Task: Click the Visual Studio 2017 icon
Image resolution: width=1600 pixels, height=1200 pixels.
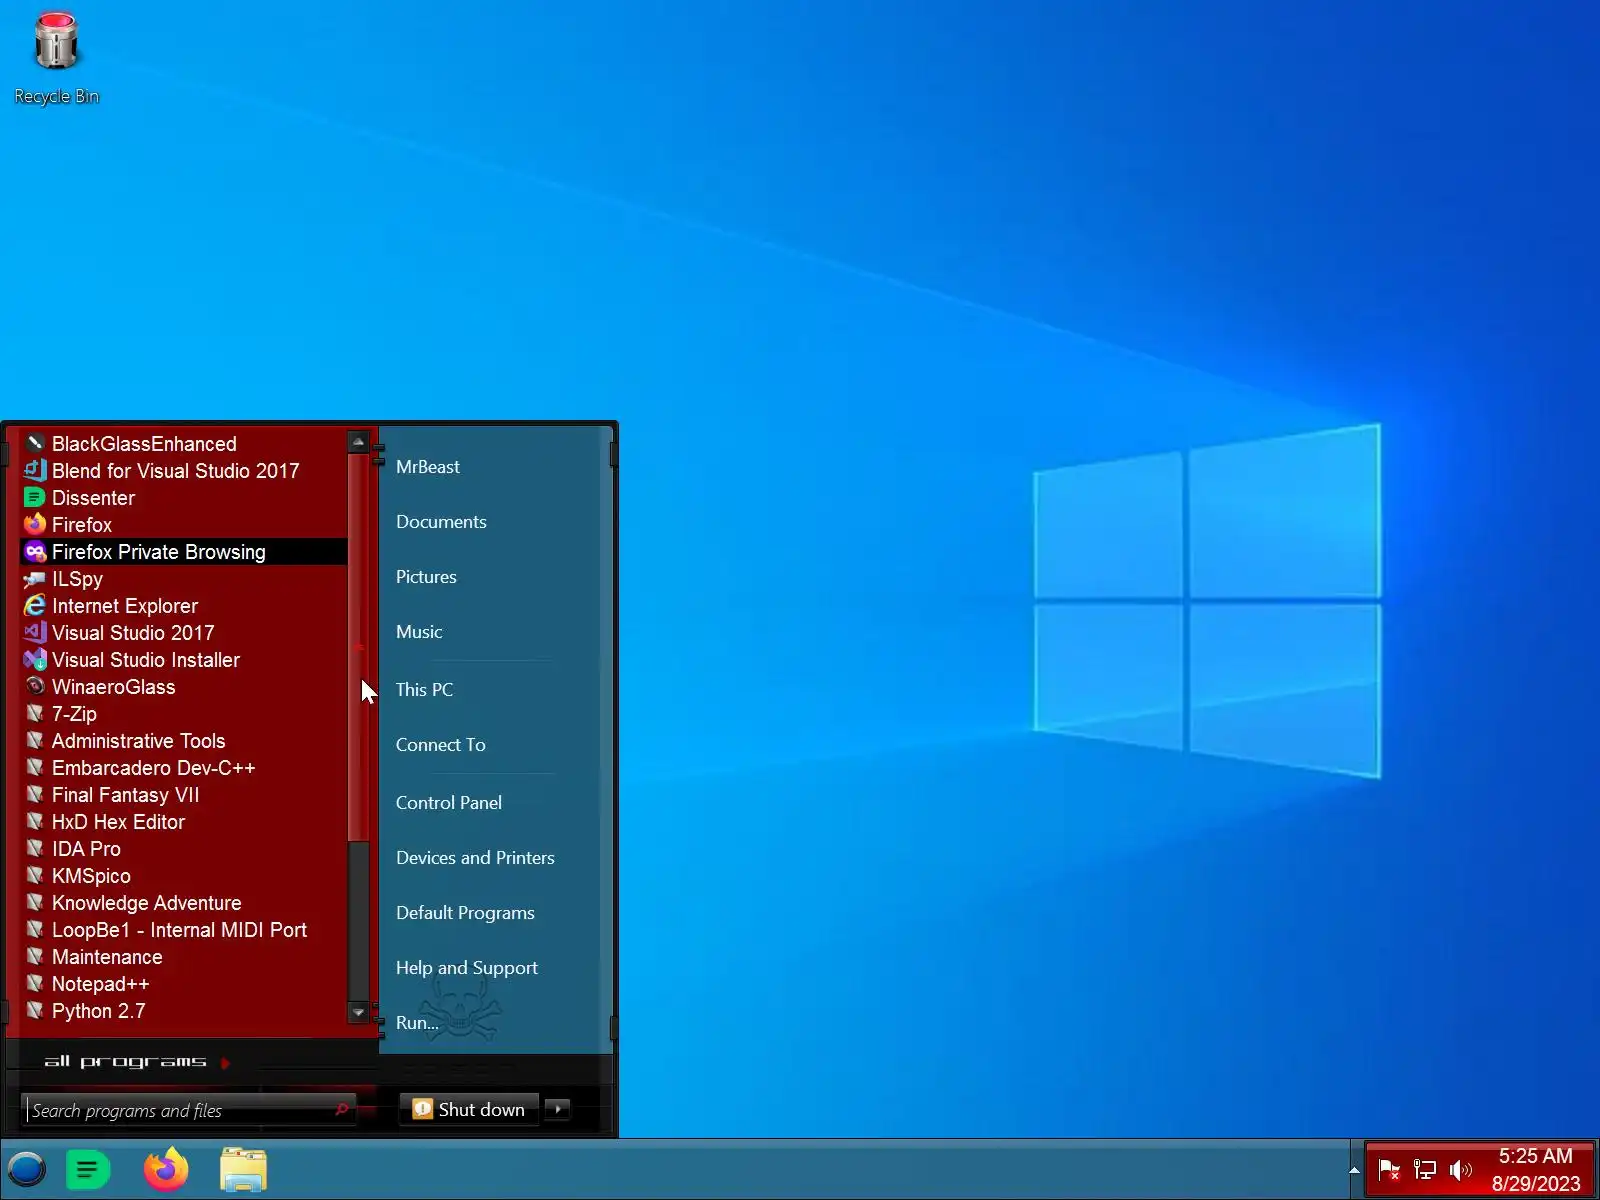Action: click(x=35, y=632)
